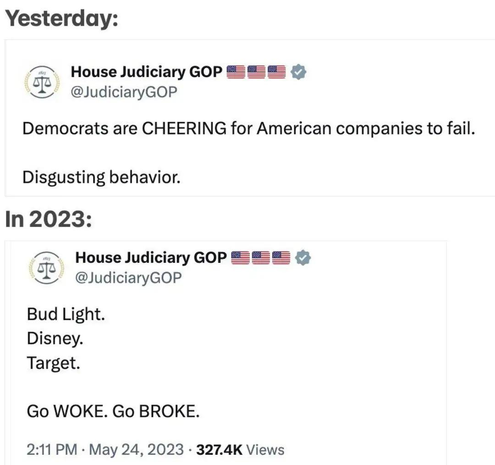
Task: Open @JudiciaryGOP handle in the 2023 tweet
Action: (128, 278)
